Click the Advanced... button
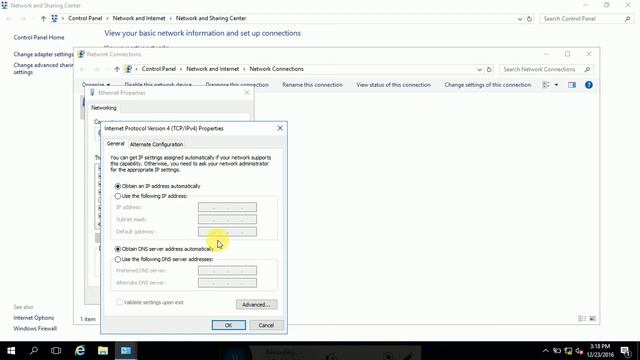640x360 pixels. pyautogui.click(x=256, y=304)
